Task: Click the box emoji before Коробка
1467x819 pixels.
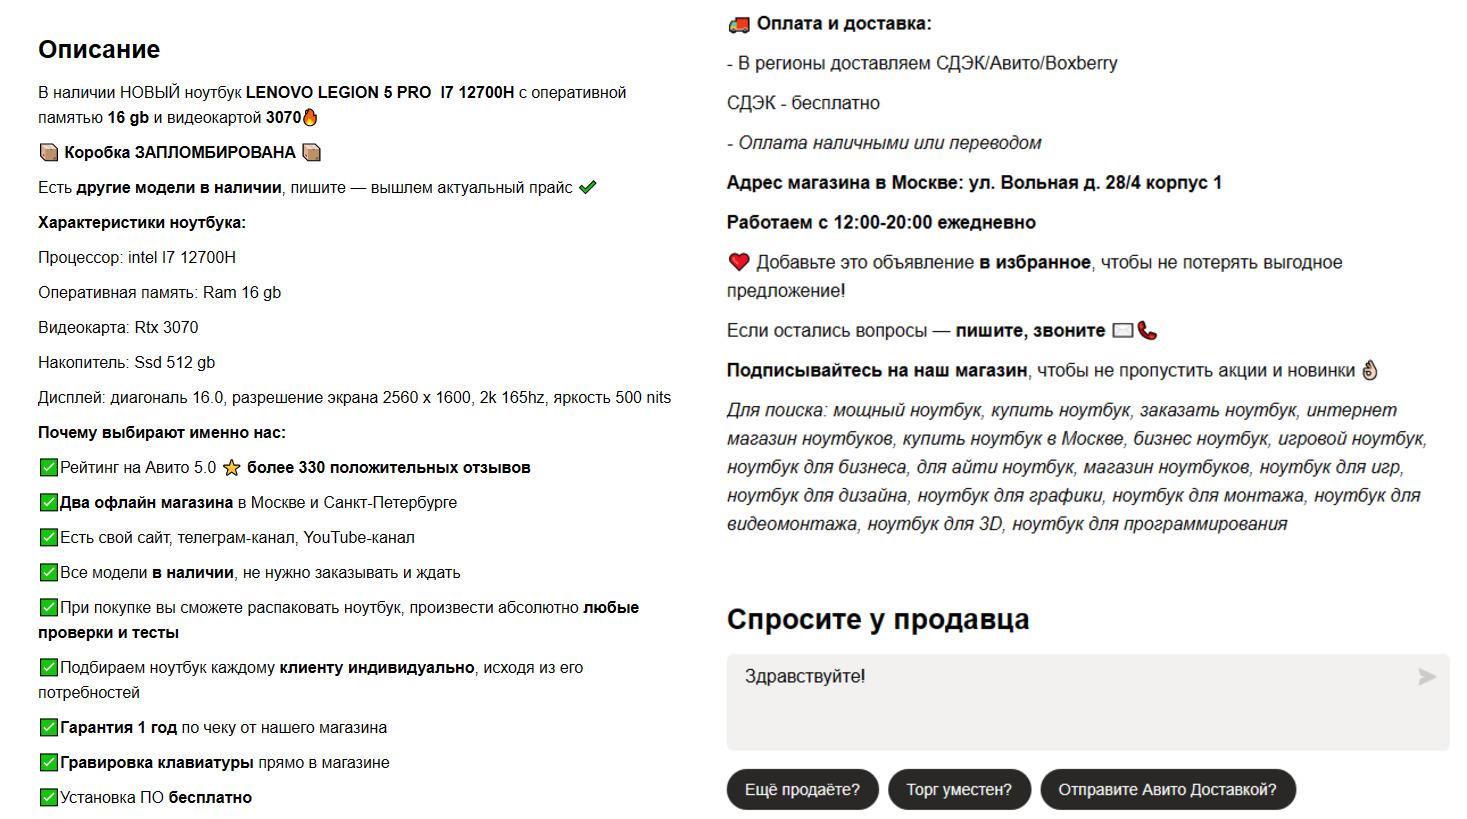Action: pyautogui.click(x=49, y=152)
